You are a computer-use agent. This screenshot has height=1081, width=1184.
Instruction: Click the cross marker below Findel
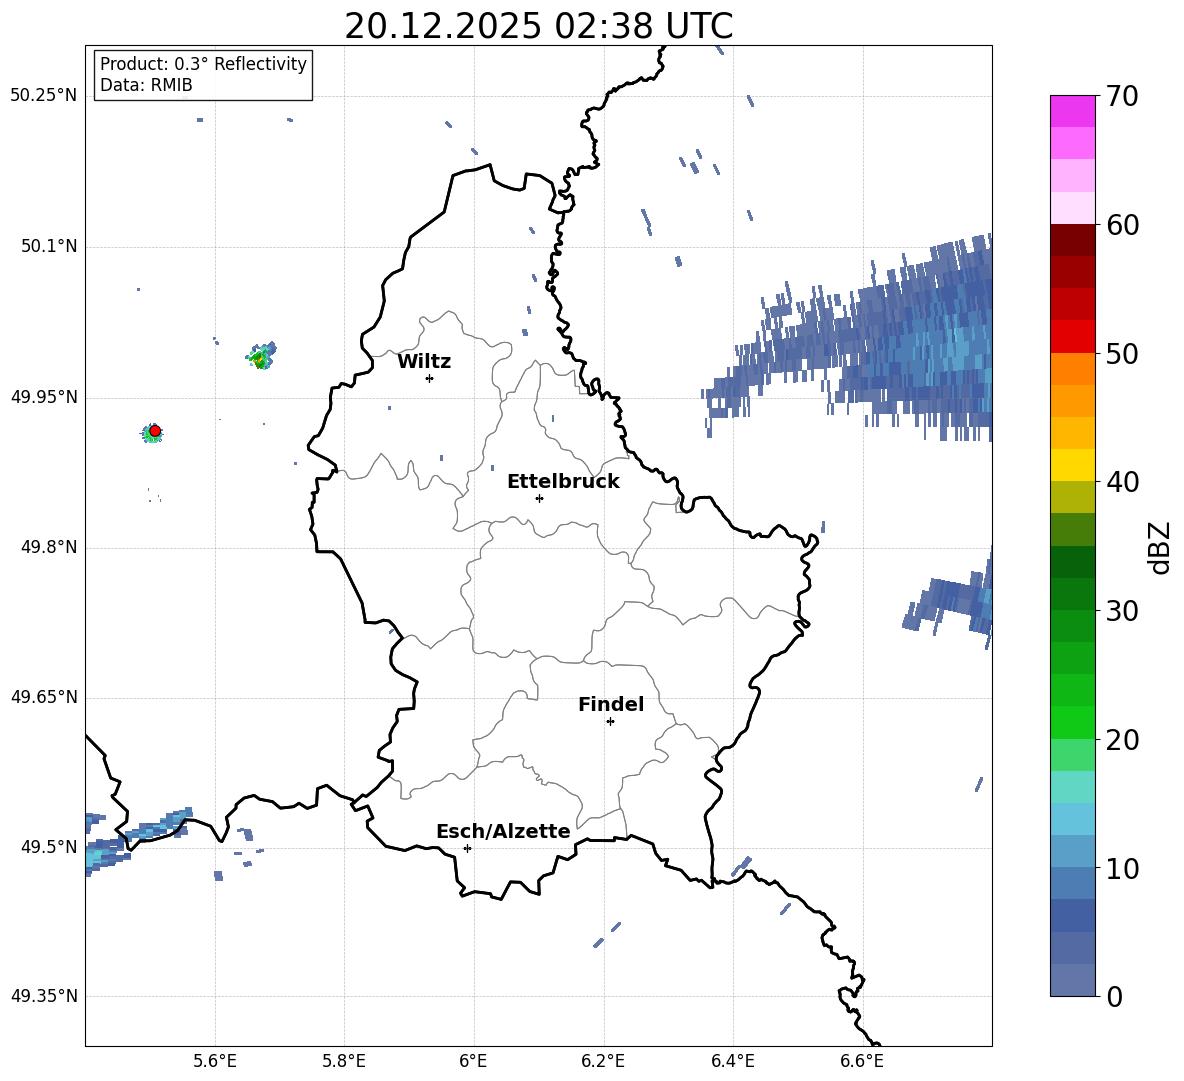[610, 722]
